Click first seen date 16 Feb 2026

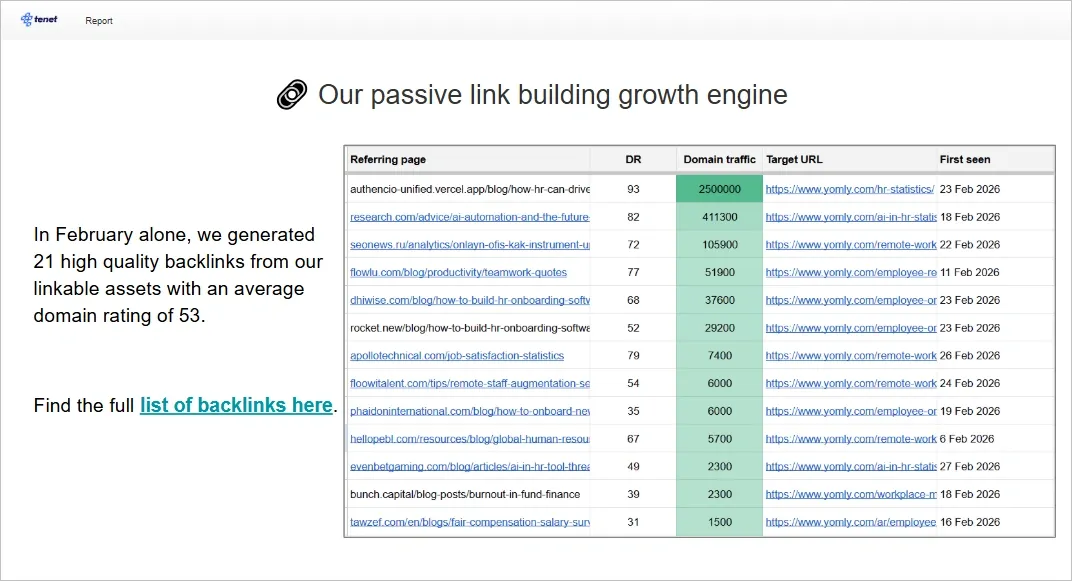(x=969, y=522)
